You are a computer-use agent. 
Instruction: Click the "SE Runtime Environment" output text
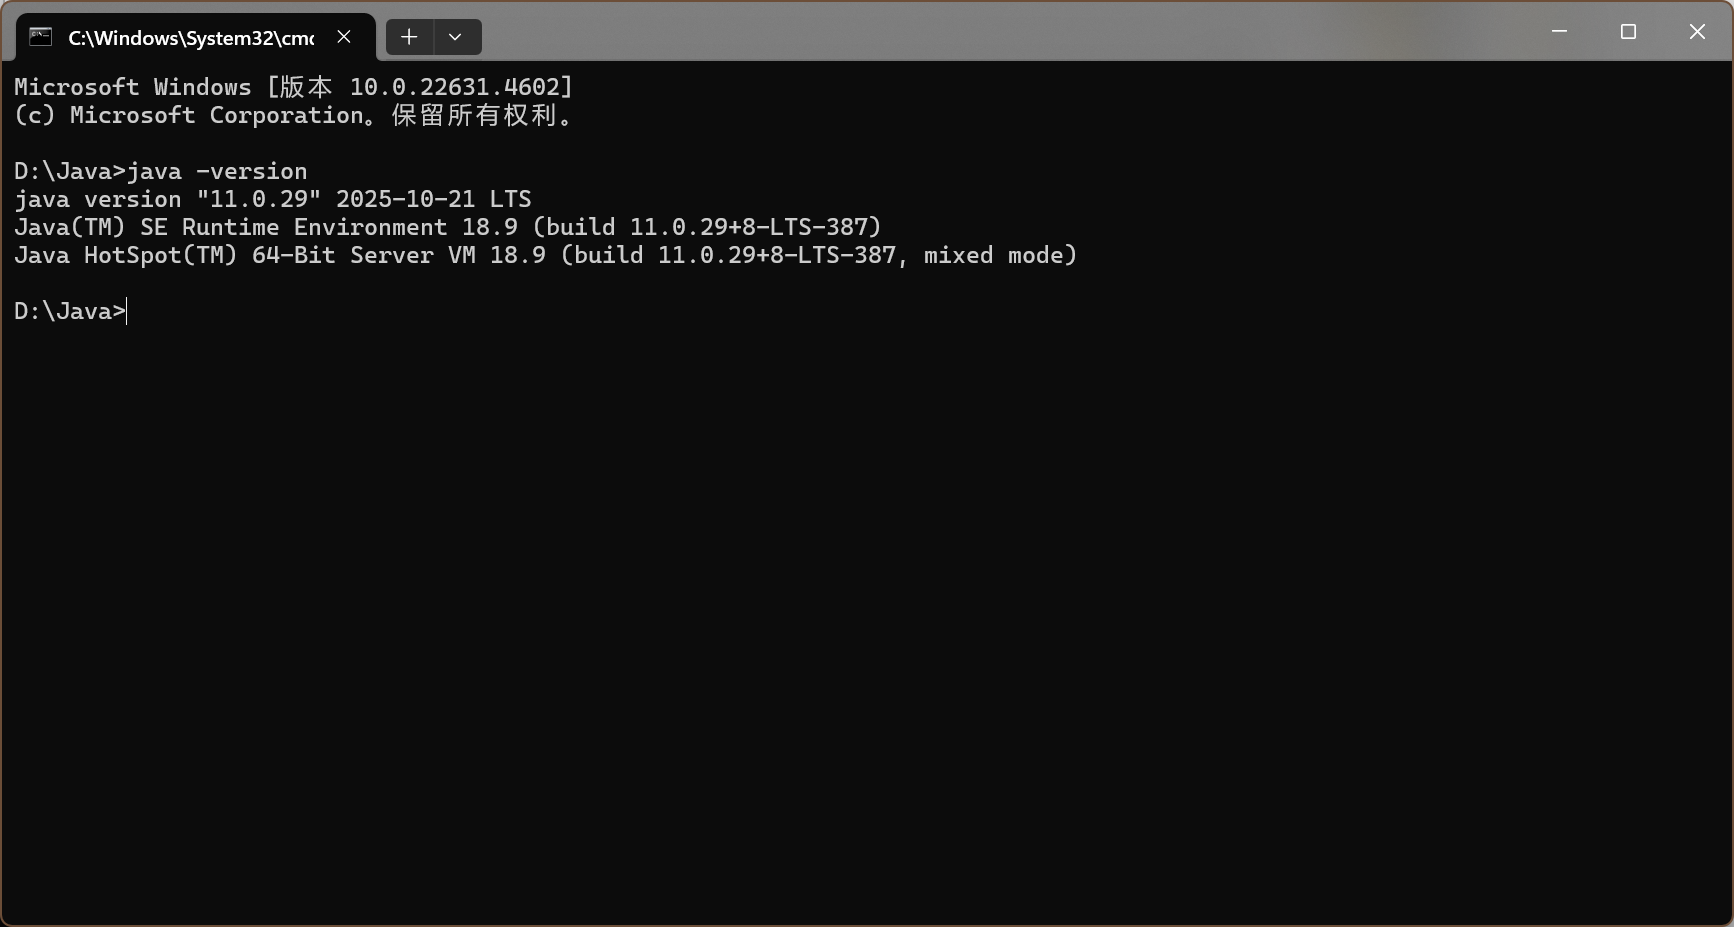click(294, 227)
